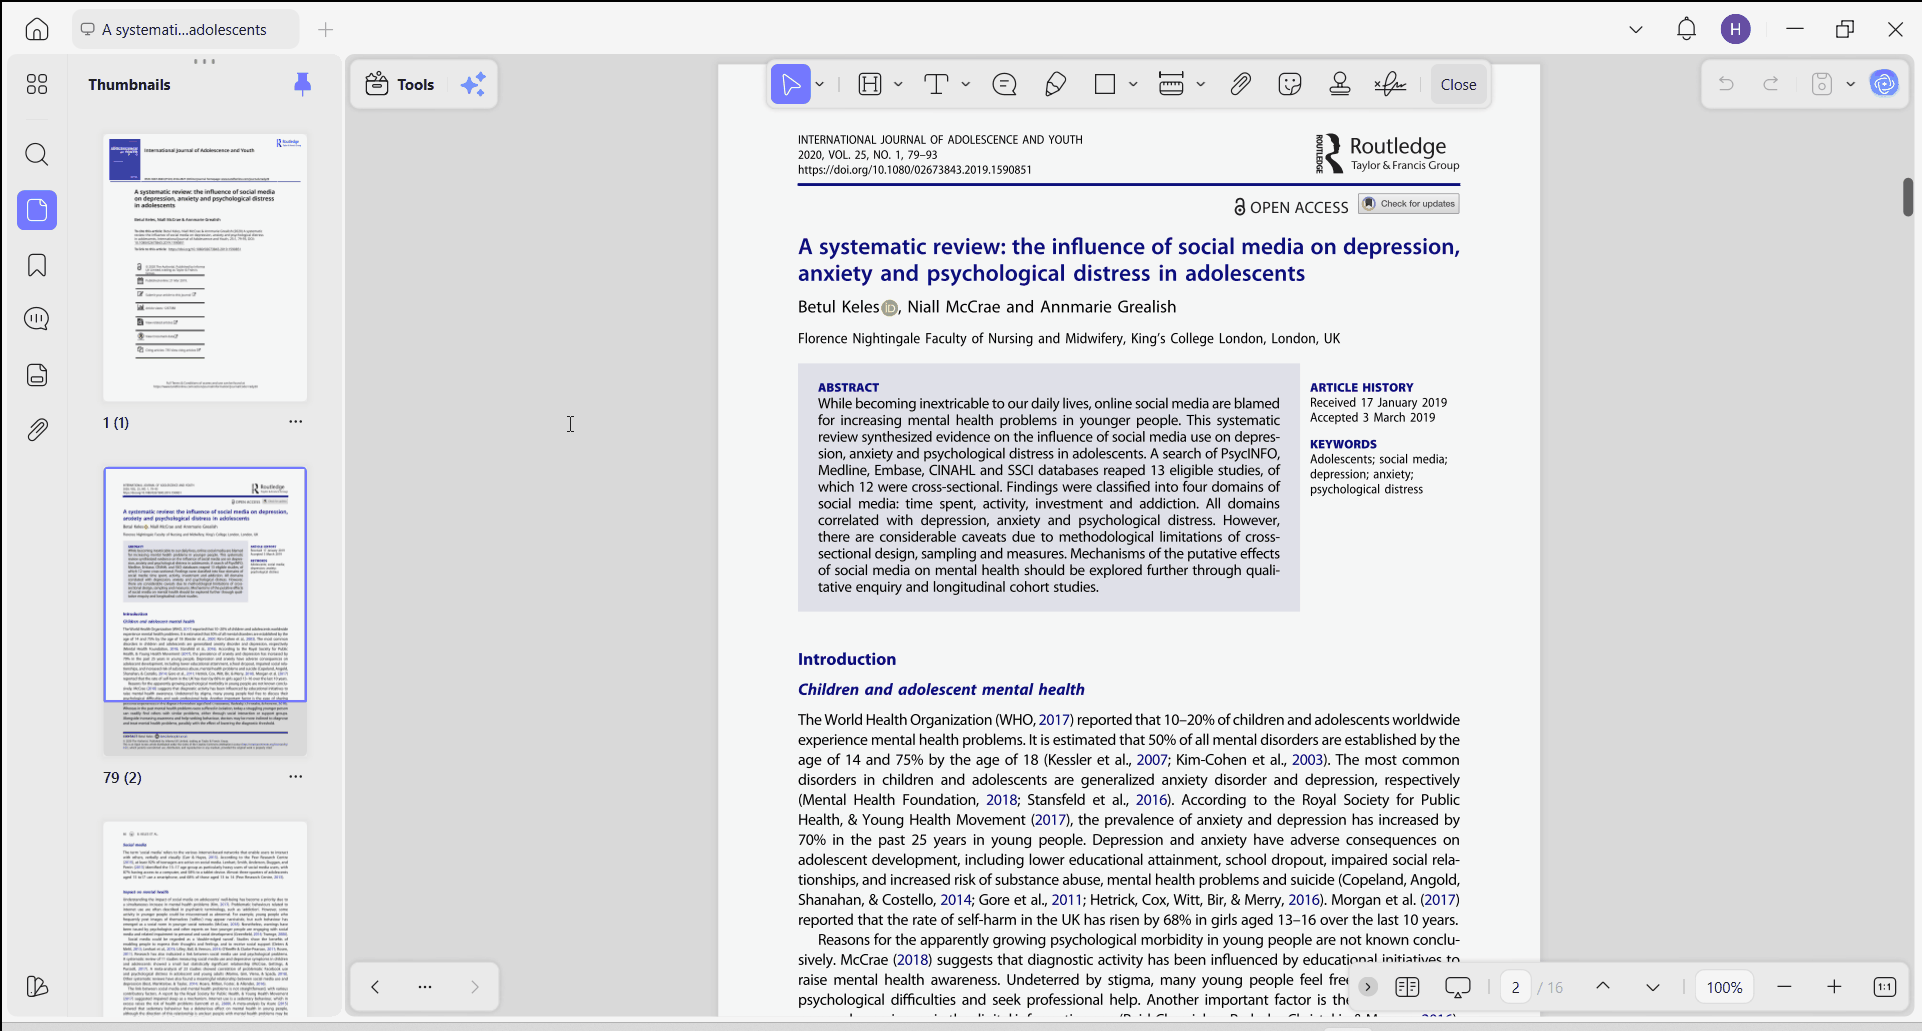The height and width of the screenshot is (1031, 1922).
Task: Open the Bookmarks sidebar icon
Action: [37, 265]
